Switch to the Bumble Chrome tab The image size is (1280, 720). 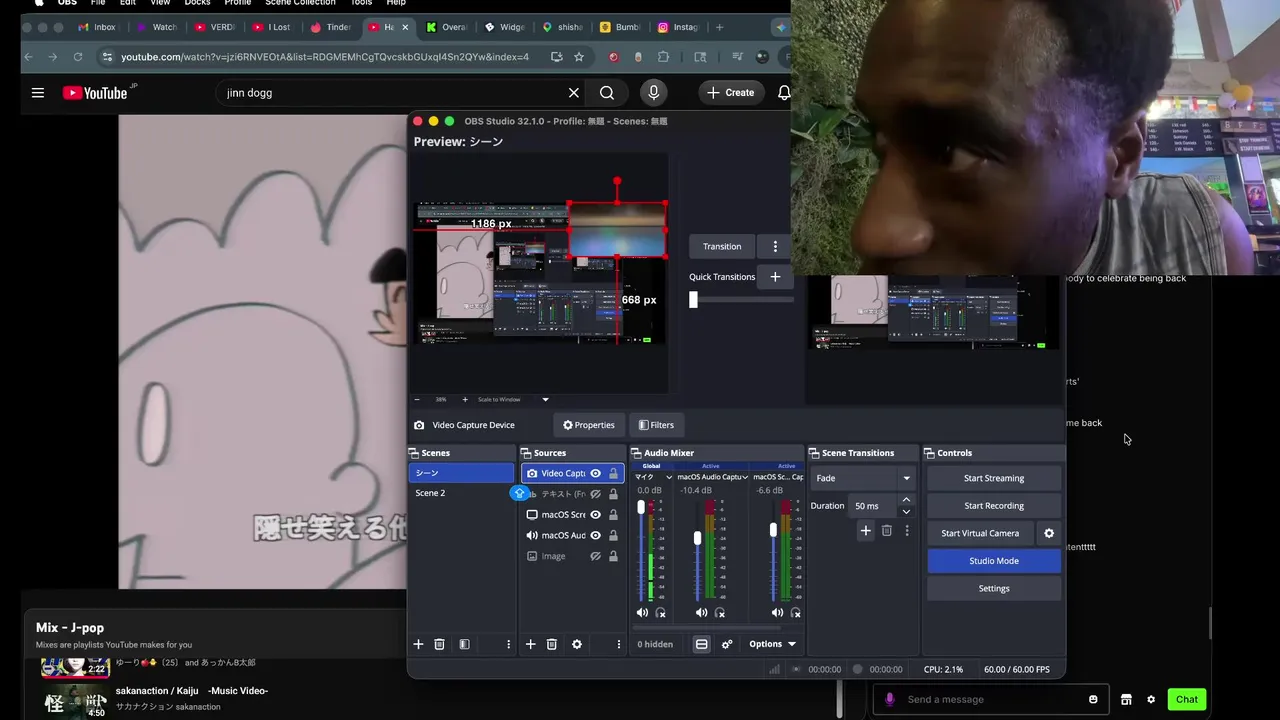point(620,27)
